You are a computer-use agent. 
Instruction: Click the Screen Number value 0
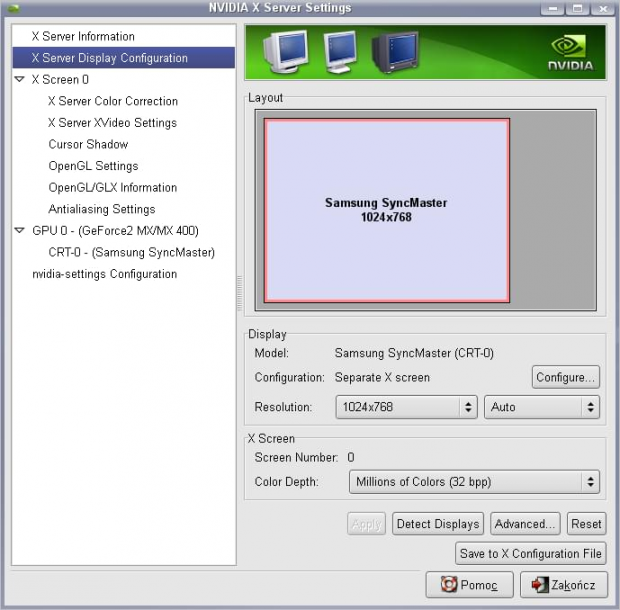pyautogui.click(x=351, y=457)
